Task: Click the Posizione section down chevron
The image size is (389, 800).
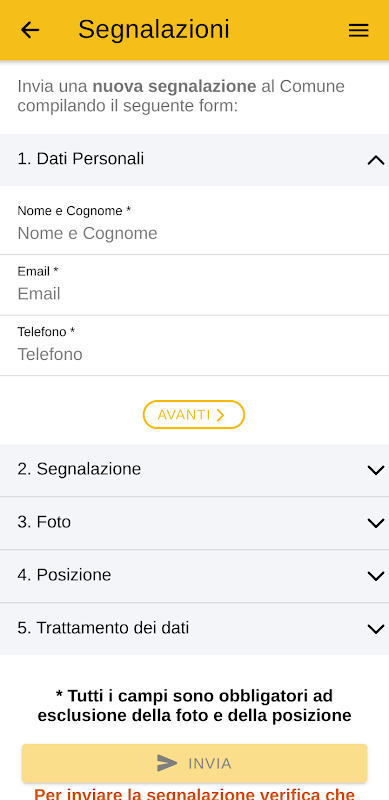Action: coord(376,576)
